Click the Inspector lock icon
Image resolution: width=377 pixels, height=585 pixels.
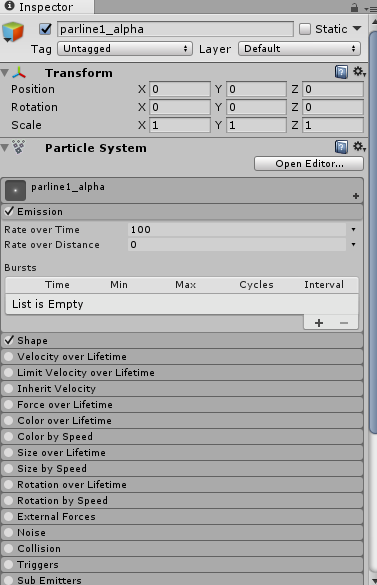354,7
